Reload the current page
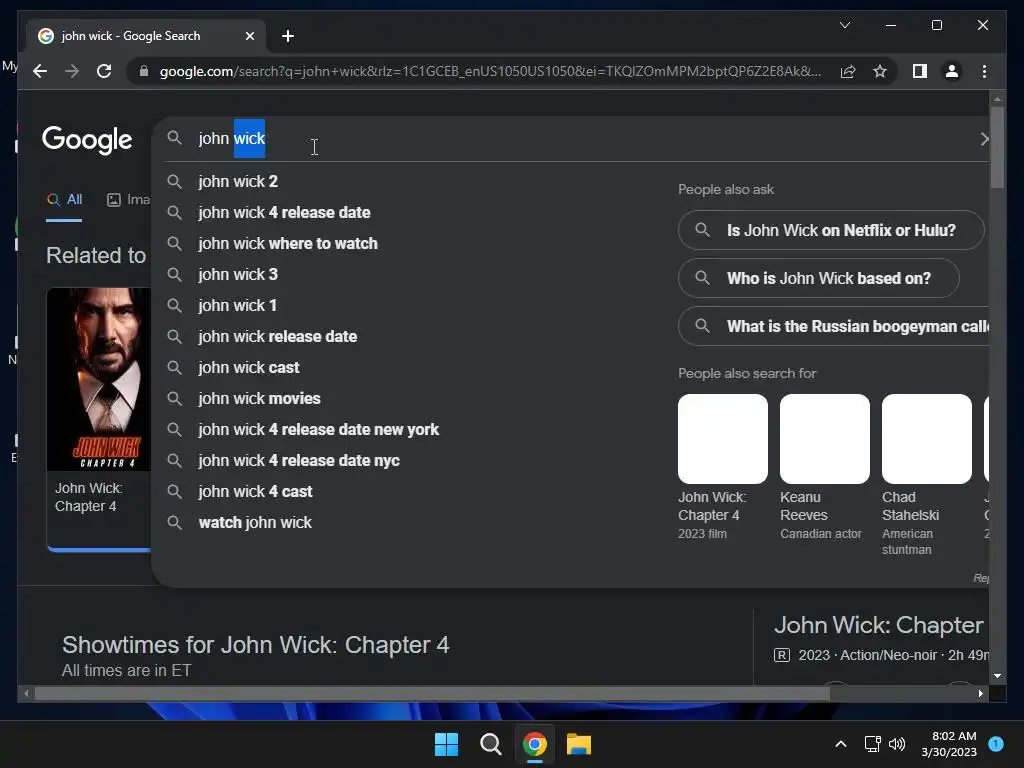Viewport: 1024px width, 768px height. click(104, 71)
